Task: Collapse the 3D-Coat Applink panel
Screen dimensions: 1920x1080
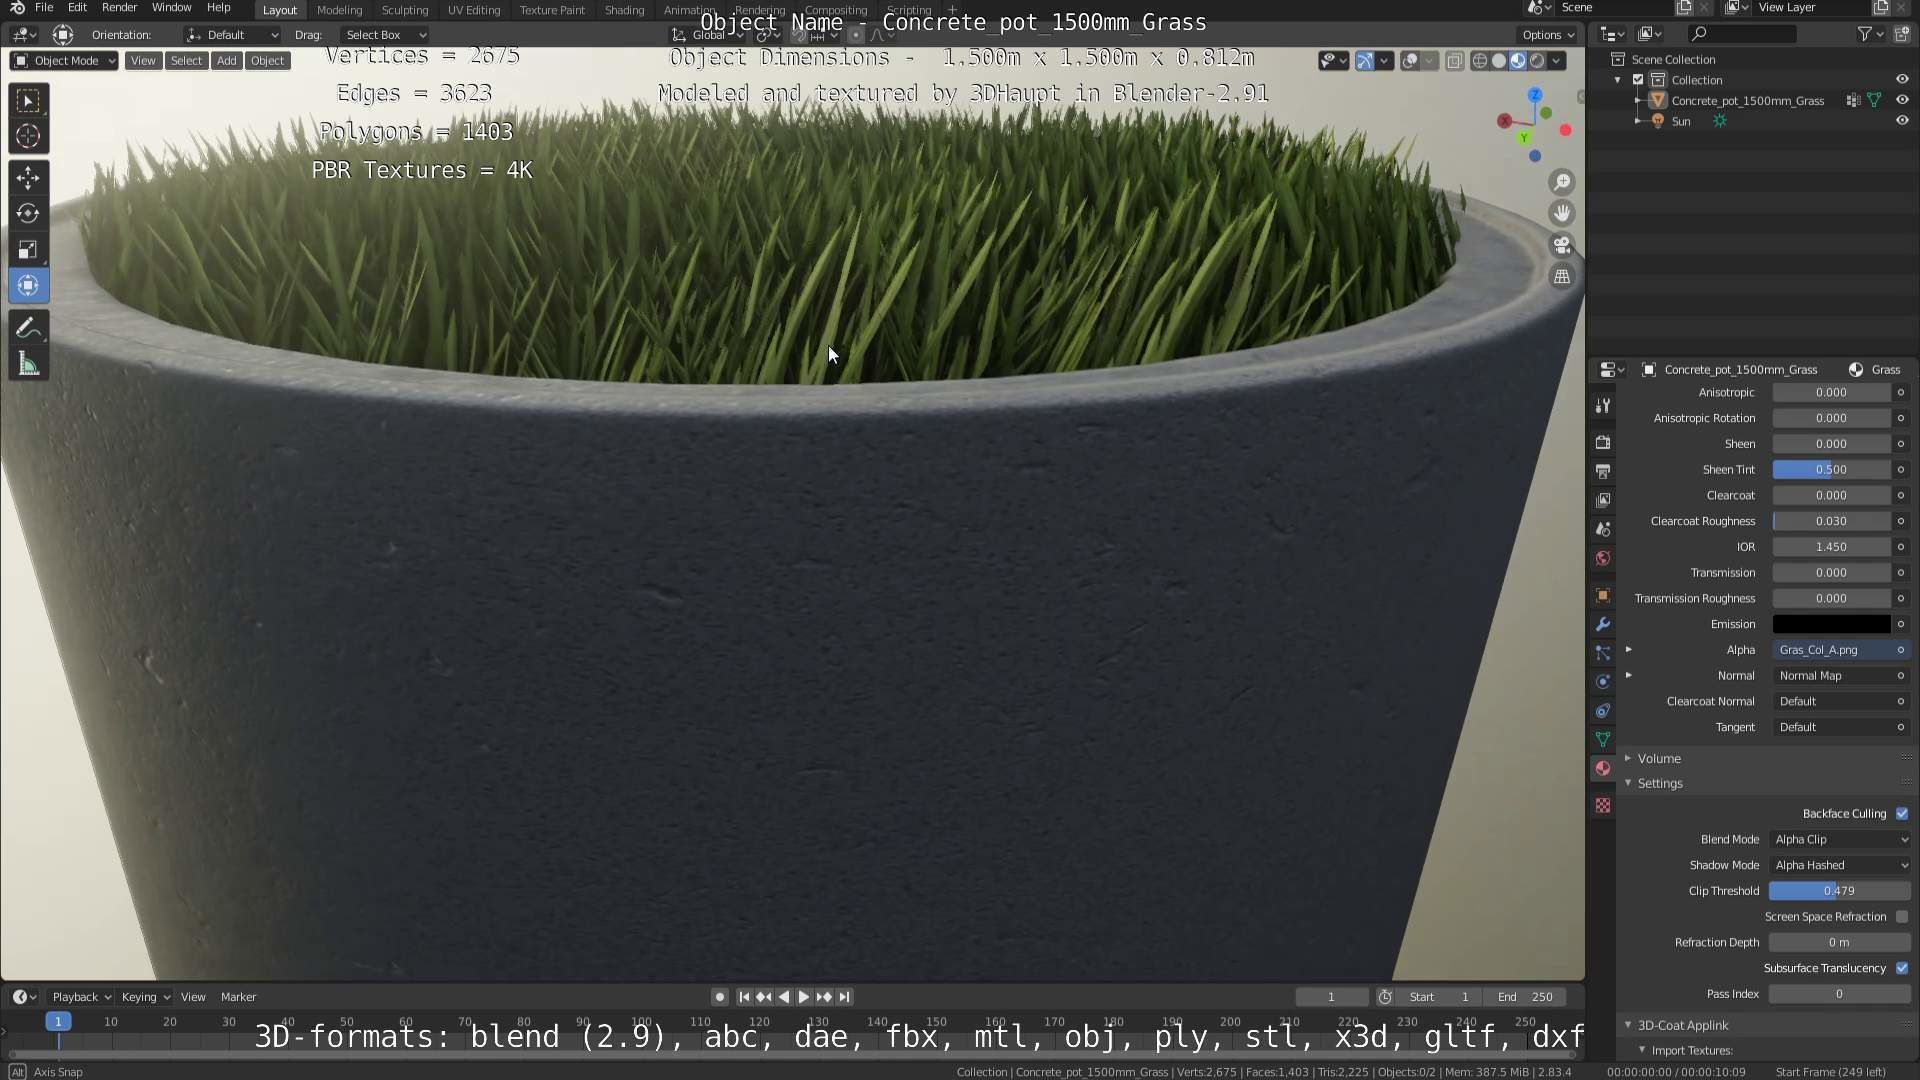Action: (x=1682, y=1026)
